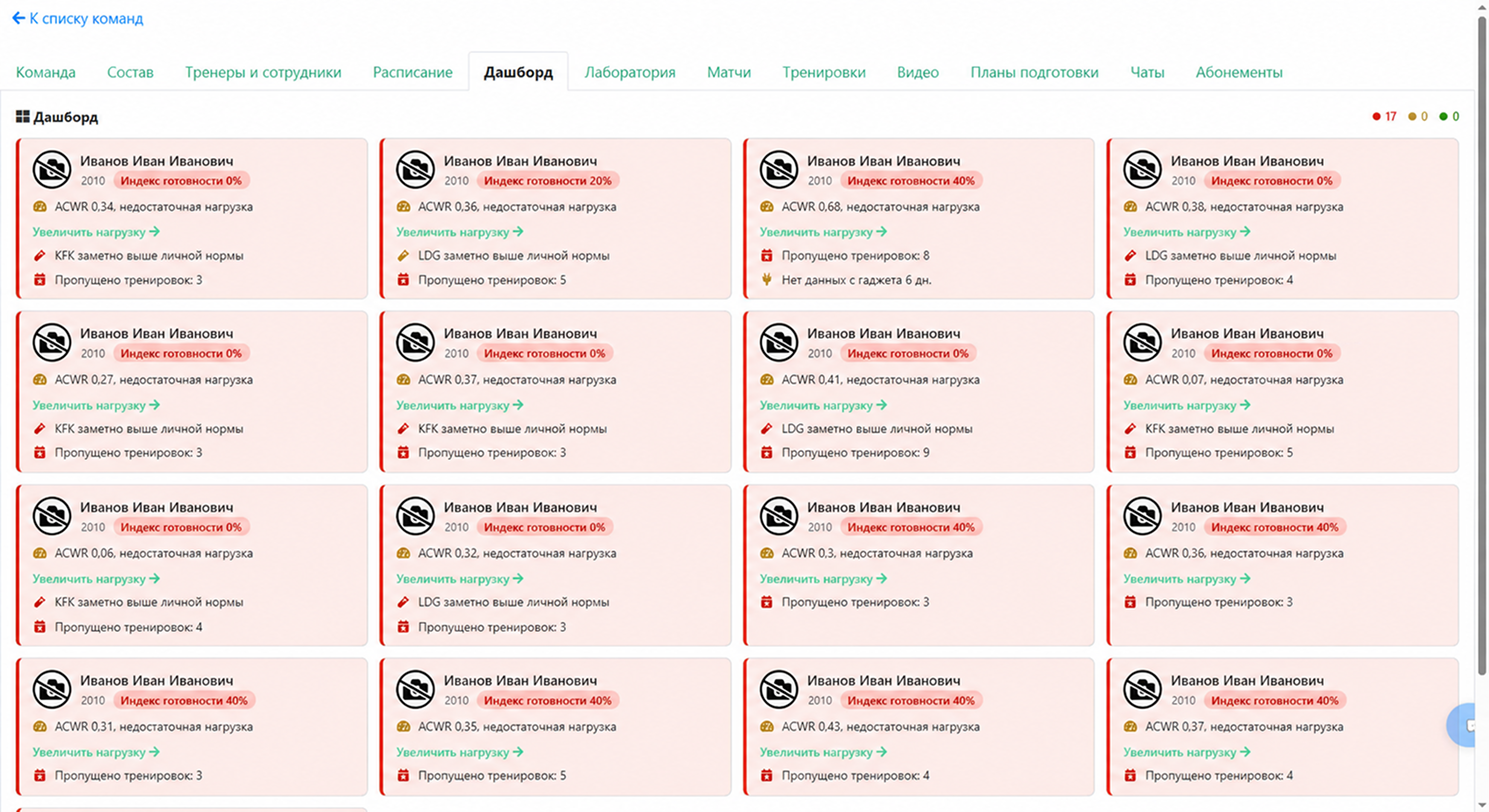
Task: Click the gauge icon beside ACWR 0,43
Action: [767, 727]
